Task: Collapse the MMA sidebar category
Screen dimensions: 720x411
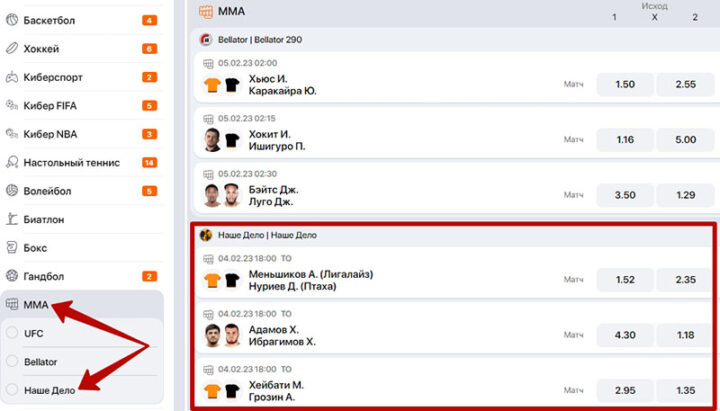Action: tap(36, 304)
